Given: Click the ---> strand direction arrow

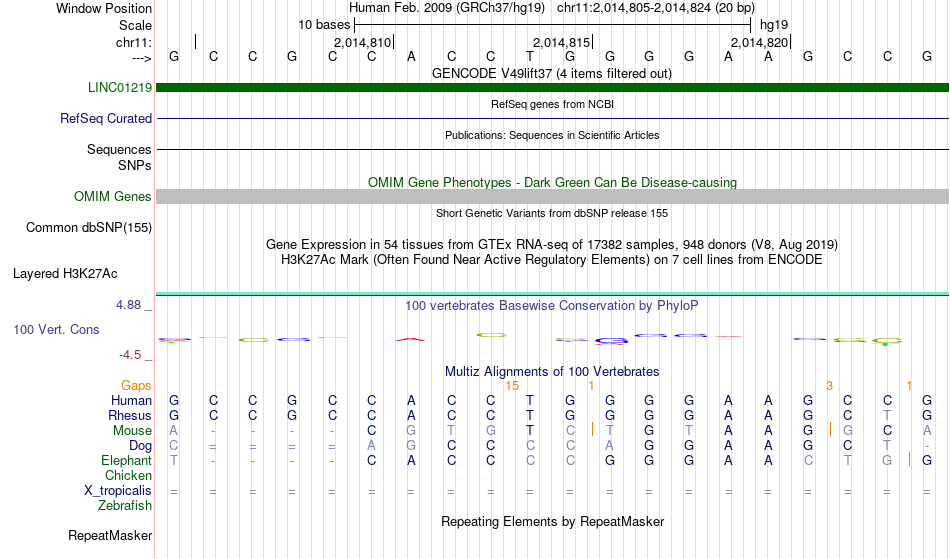Looking at the screenshot, I should pyautogui.click(x=142, y=58).
